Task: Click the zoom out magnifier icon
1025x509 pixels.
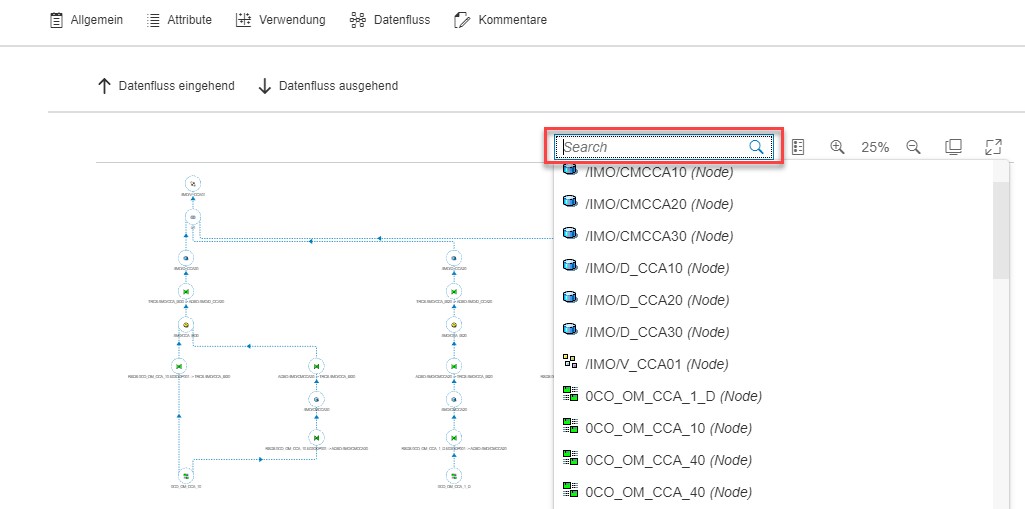Action: pyautogui.click(x=913, y=147)
